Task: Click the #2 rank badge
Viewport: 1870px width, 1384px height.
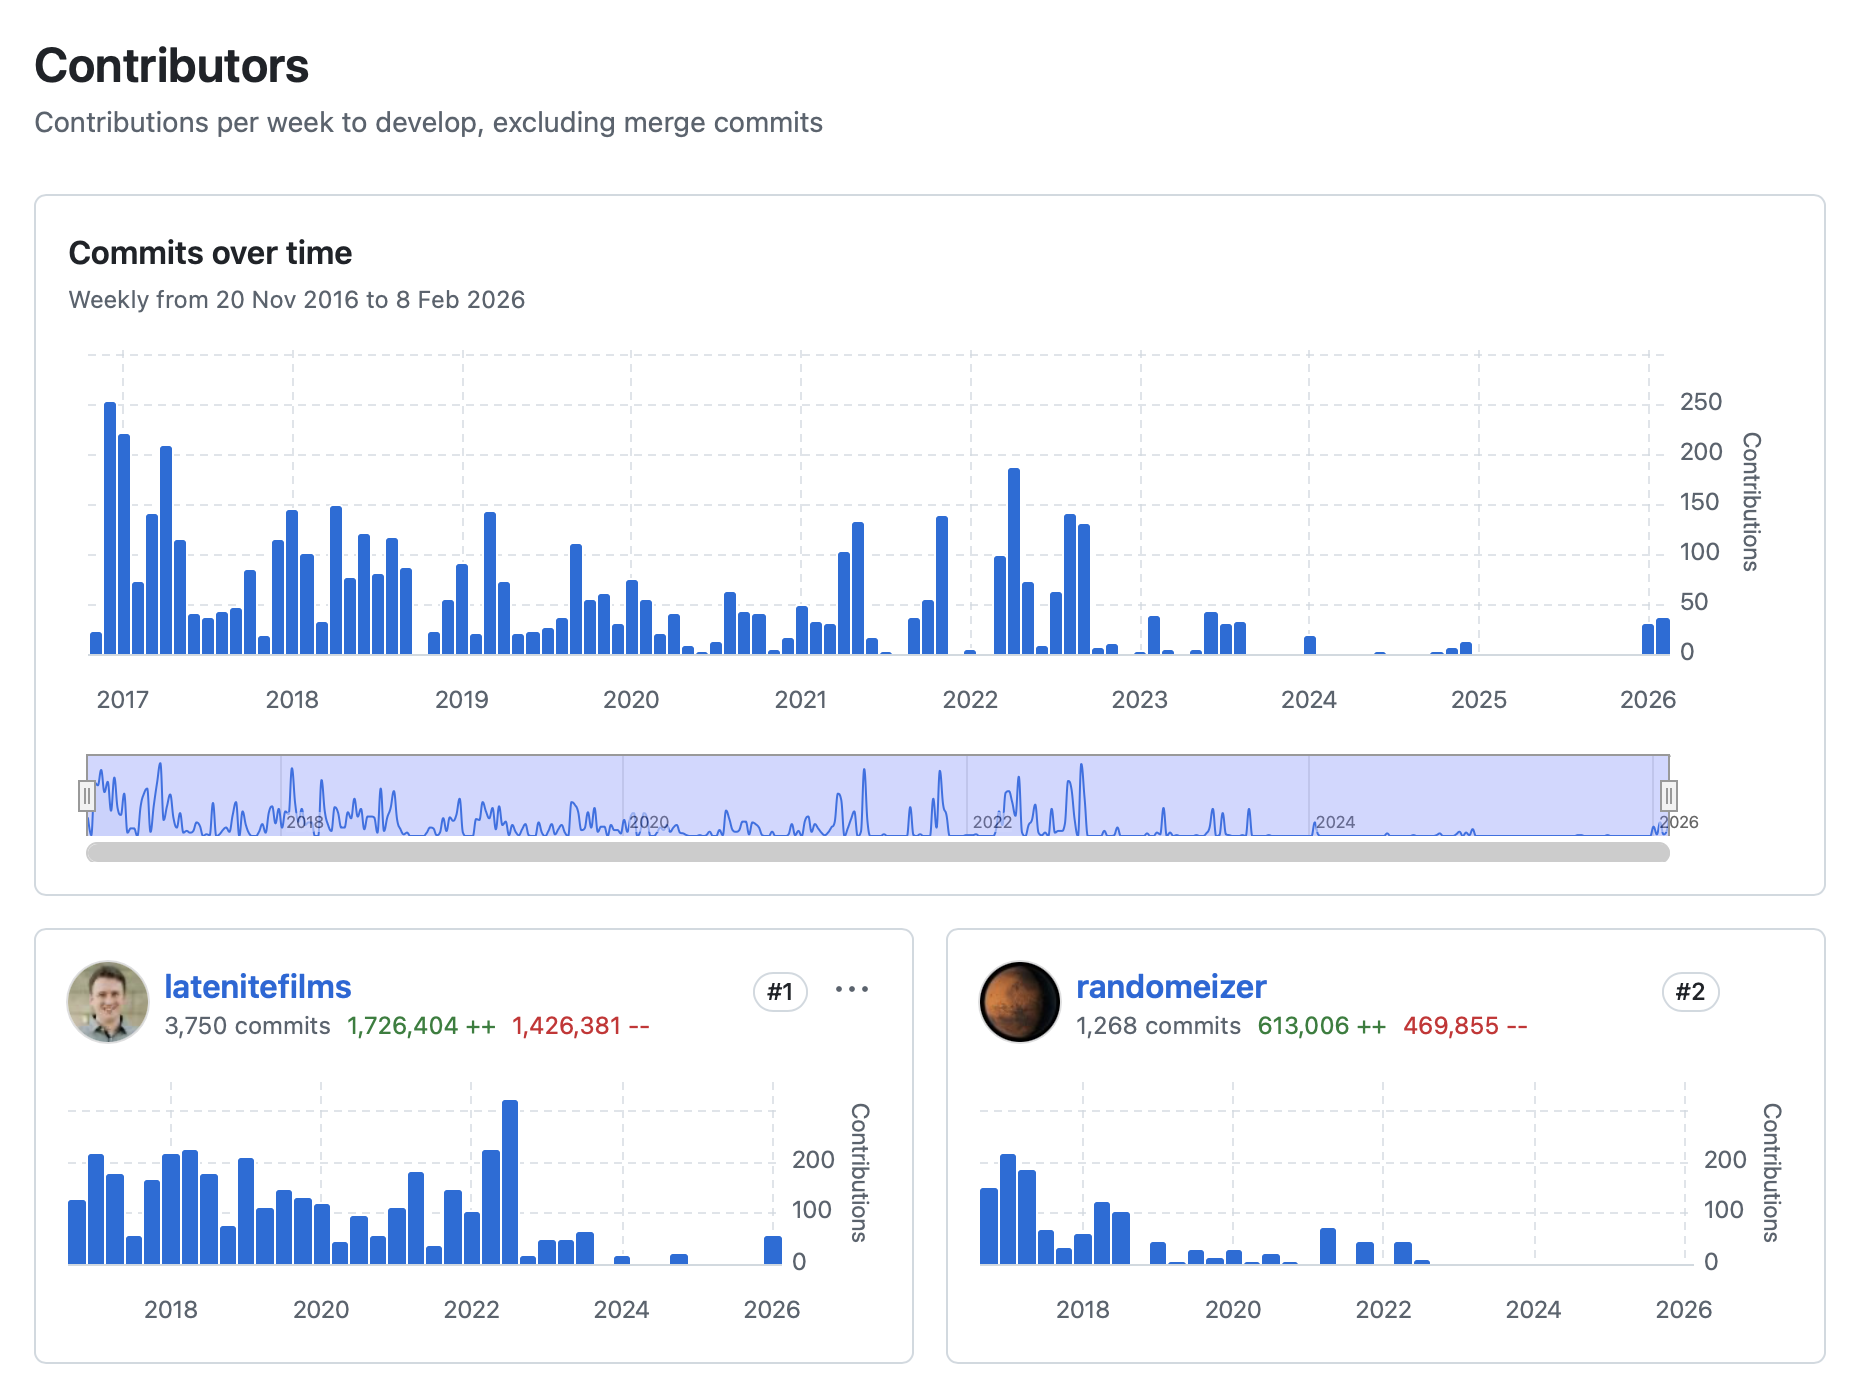Action: pos(1690,992)
